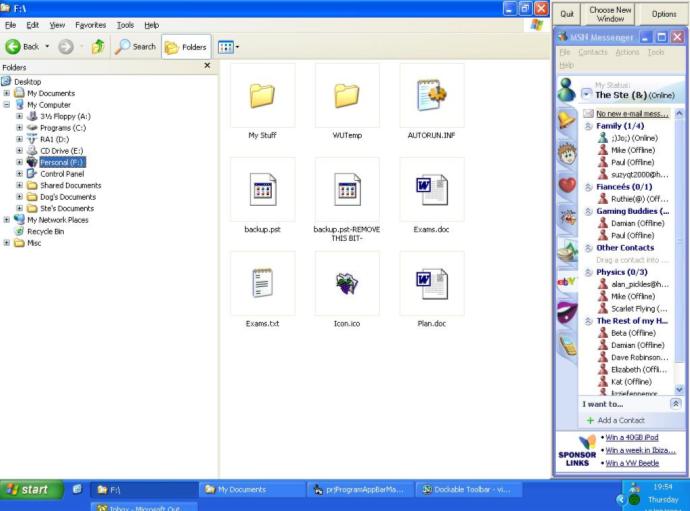This screenshot has height=511, width=690.
Task: Click the 'Win a 40GB iPod' link
Action: pos(632,438)
